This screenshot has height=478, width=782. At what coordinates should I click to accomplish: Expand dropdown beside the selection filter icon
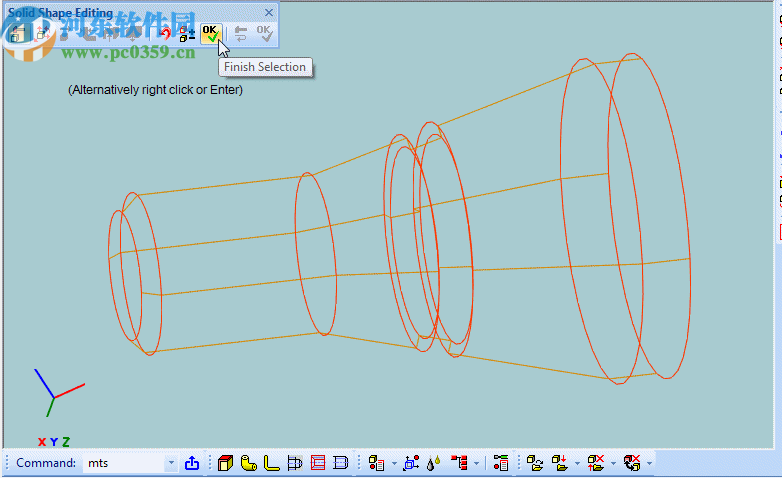[x=394, y=463]
